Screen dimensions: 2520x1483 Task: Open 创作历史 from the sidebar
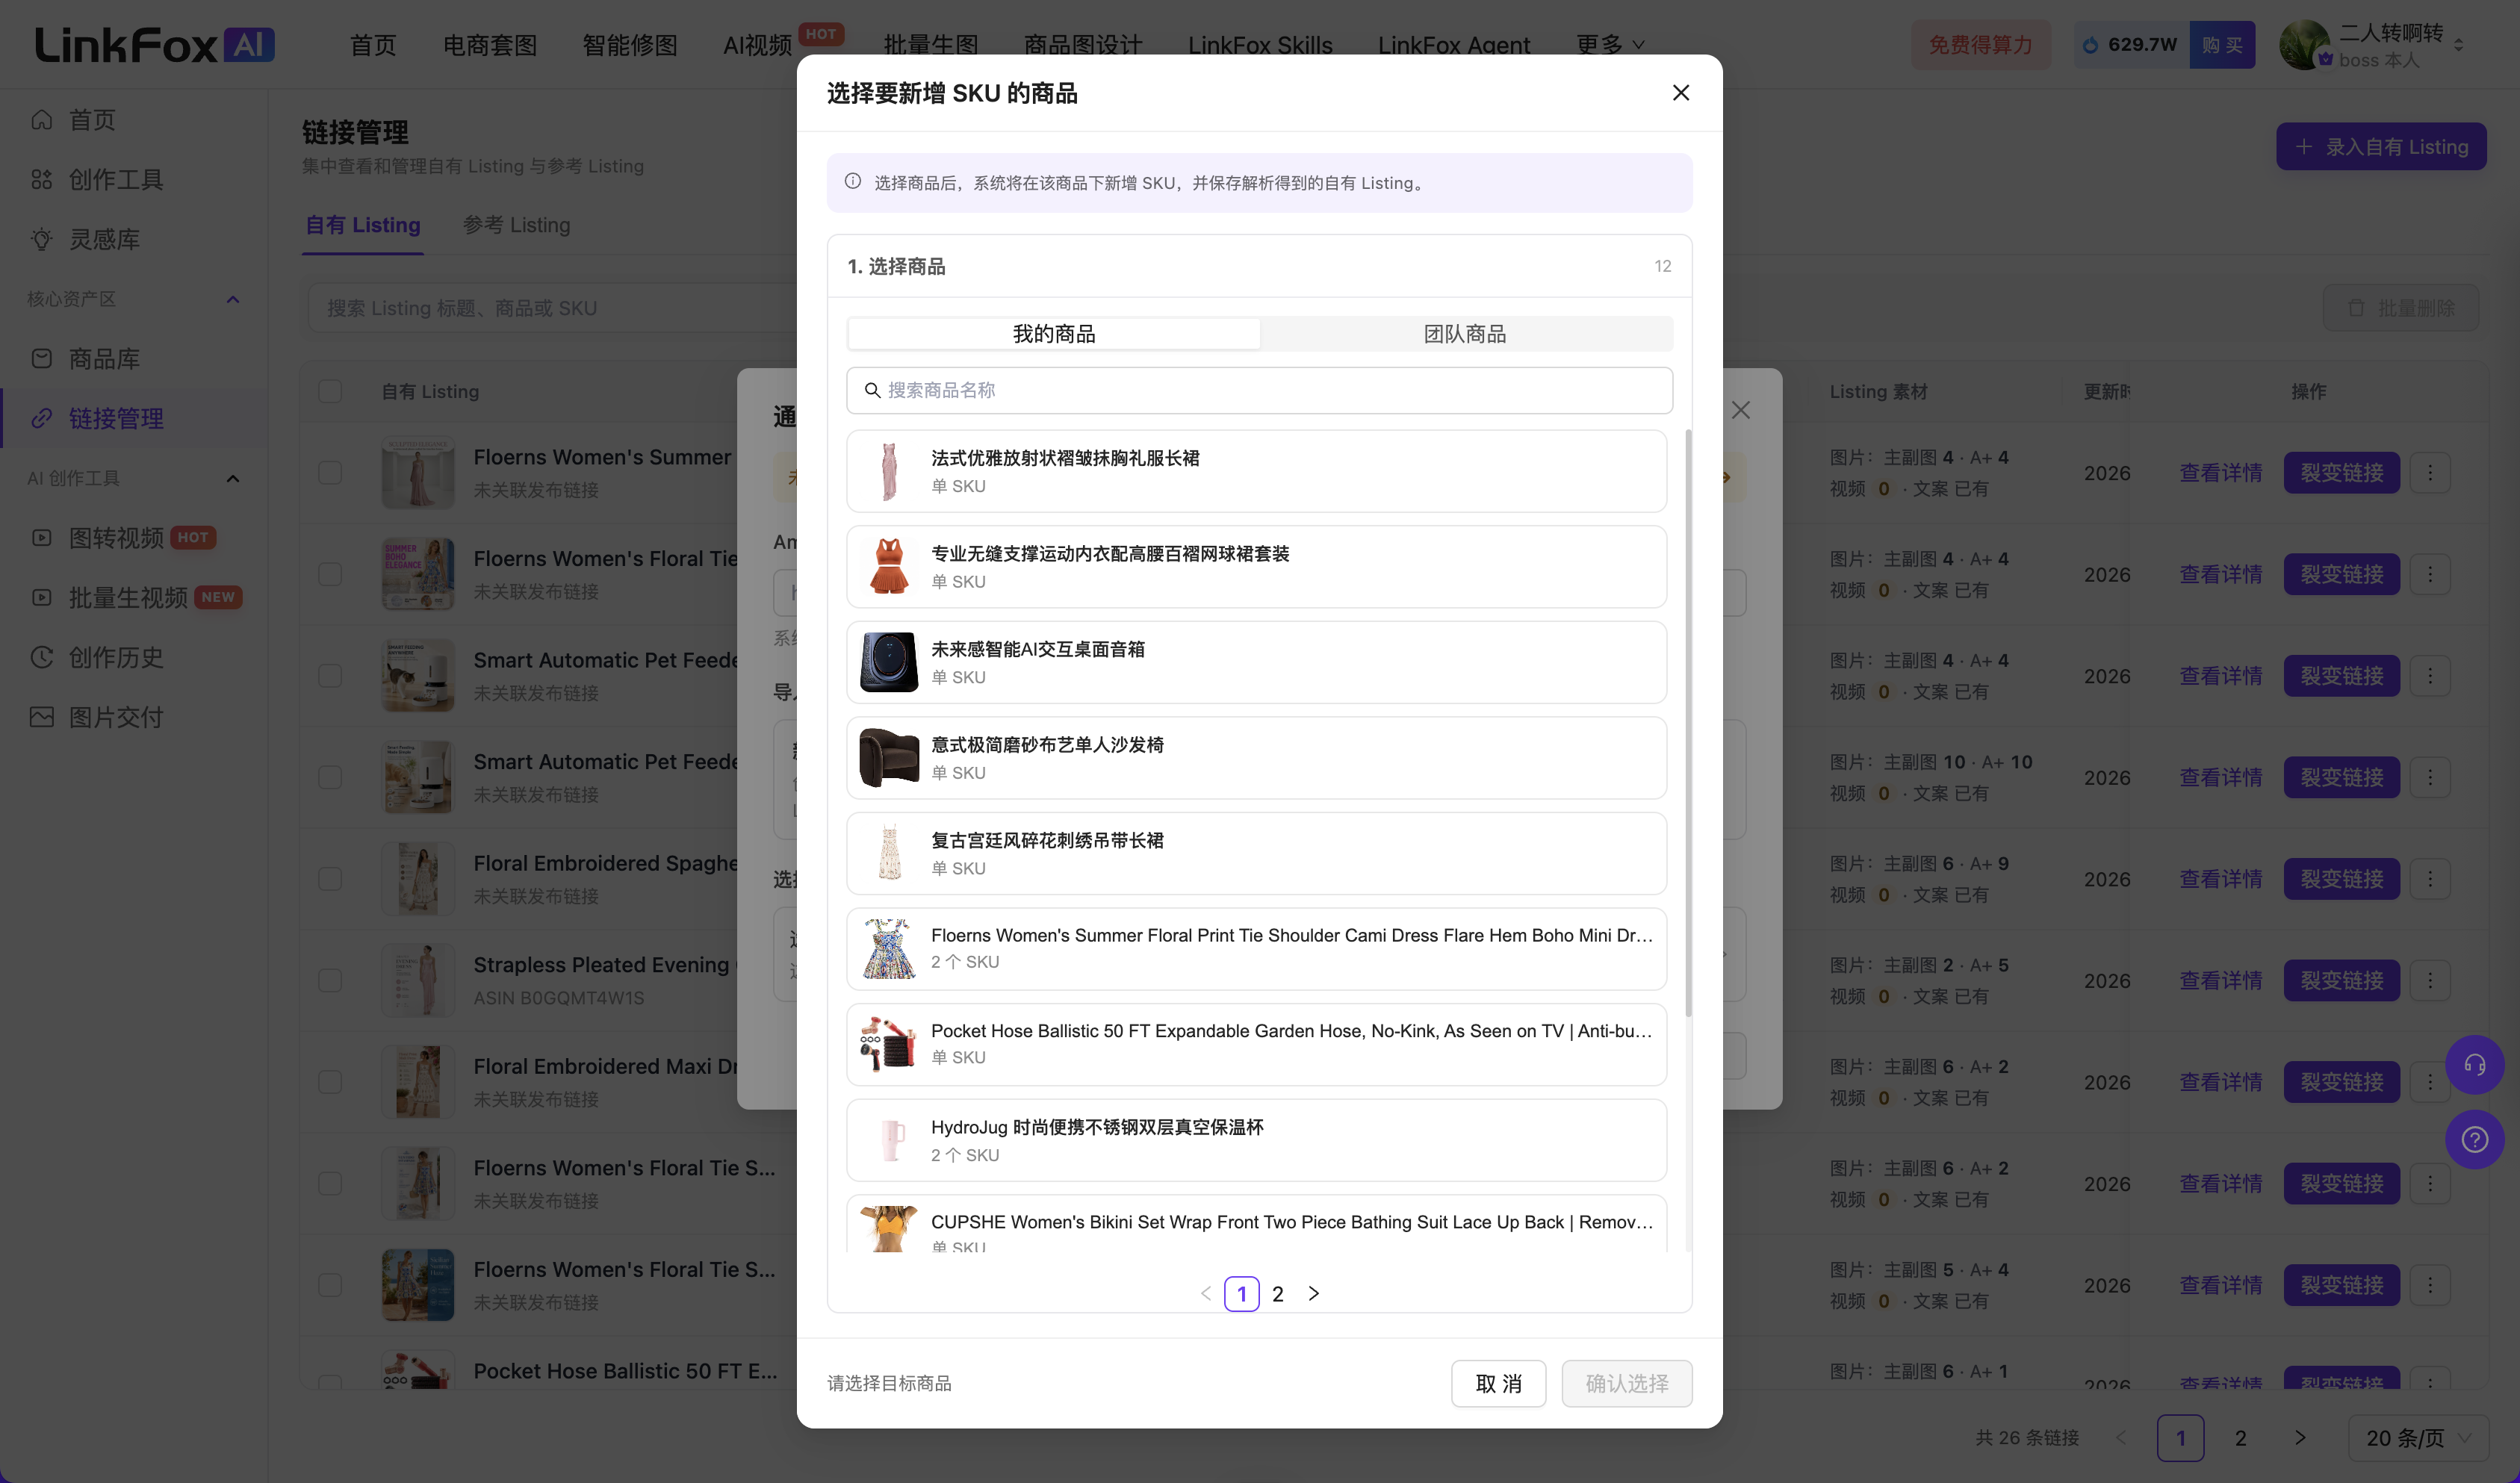(116, 657)
